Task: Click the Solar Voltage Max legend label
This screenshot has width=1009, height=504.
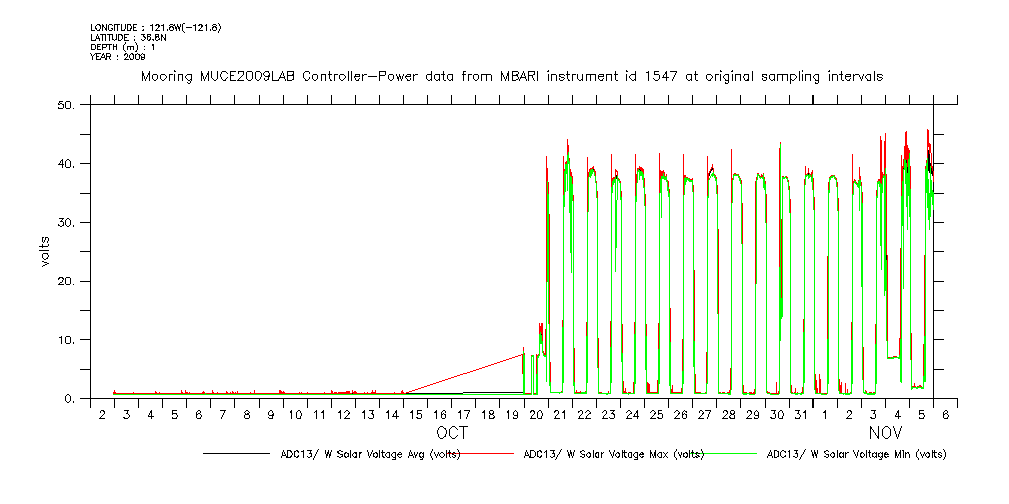Action: pos(613,454)
